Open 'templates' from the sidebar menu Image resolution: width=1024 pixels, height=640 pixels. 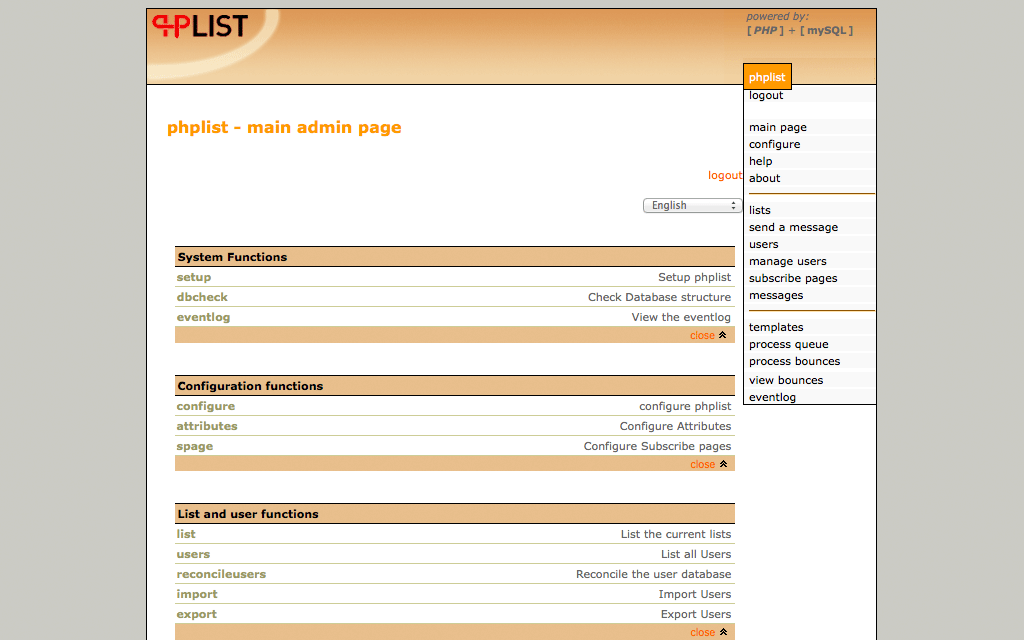pos(776,327)
